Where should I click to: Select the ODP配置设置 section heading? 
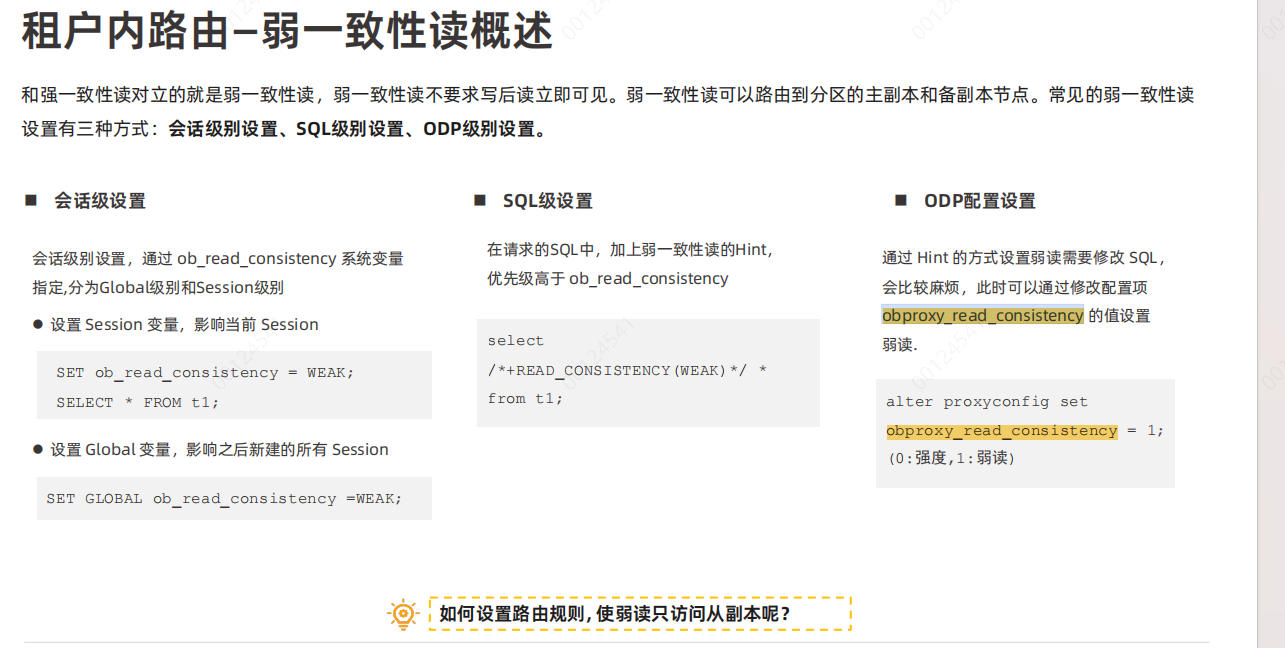pos(979,201)
